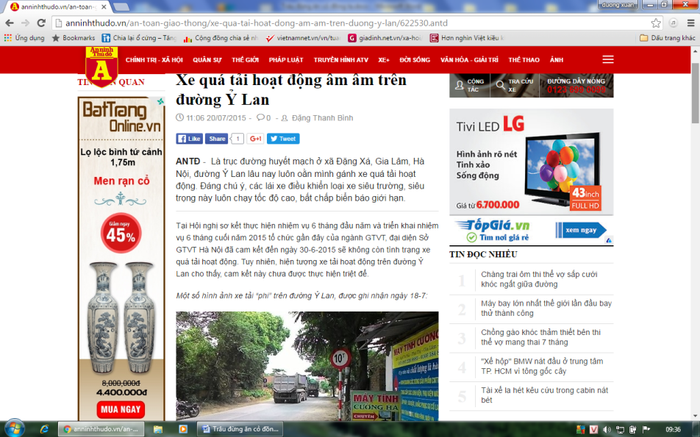Click the comment count bubble icon
Image resolution: width=700 pixels, height=437 pixels.
[x=238, y=138]
